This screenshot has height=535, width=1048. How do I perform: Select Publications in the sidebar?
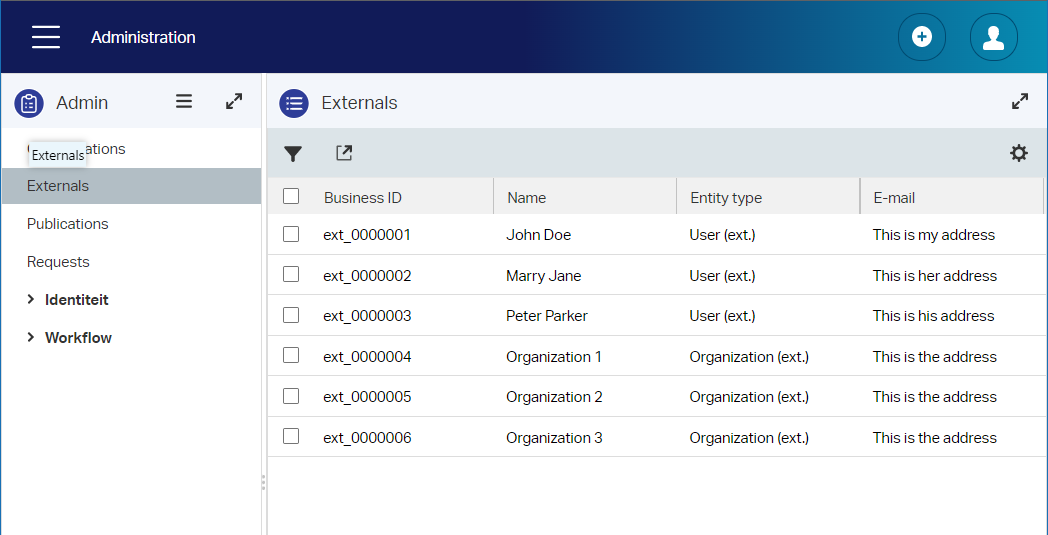point(68,224)
